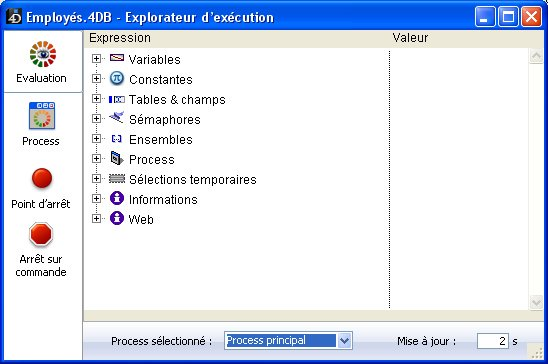Screen dimensions: 548x364
Task: Click the scrollbar down arrow
Action: [536, 302]
